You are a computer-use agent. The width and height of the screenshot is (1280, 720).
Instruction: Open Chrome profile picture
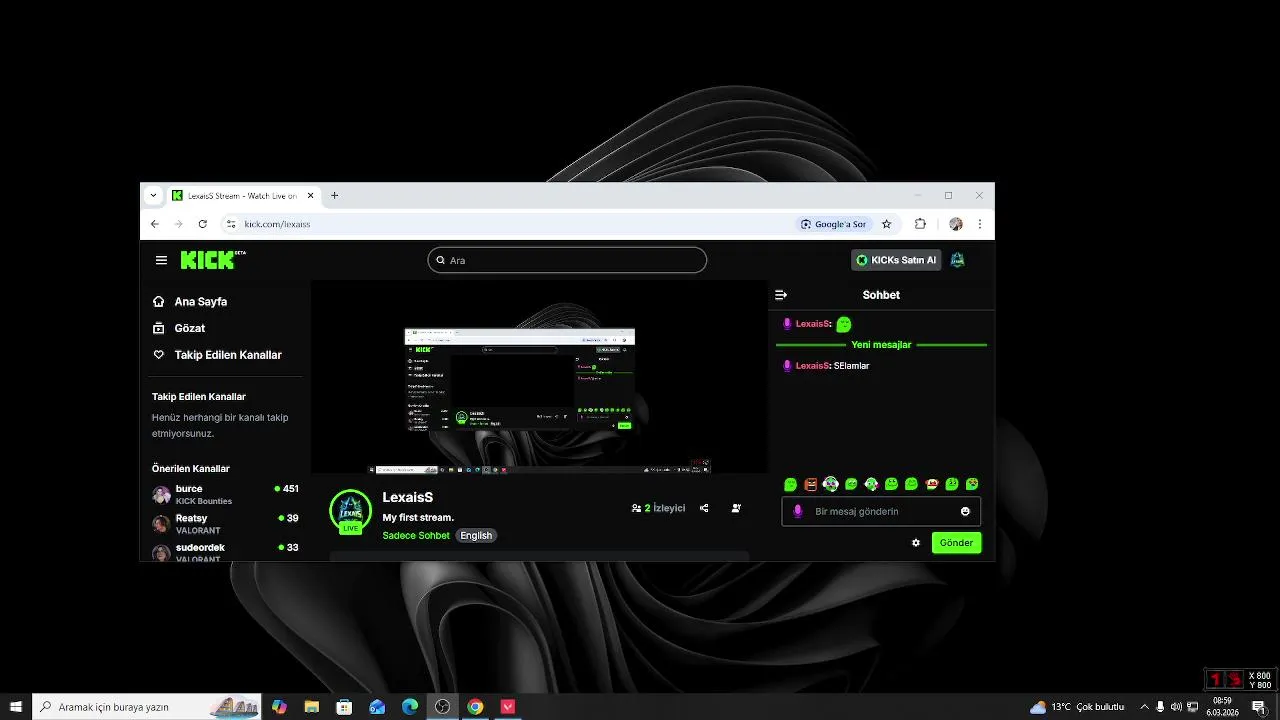(956, 224)
